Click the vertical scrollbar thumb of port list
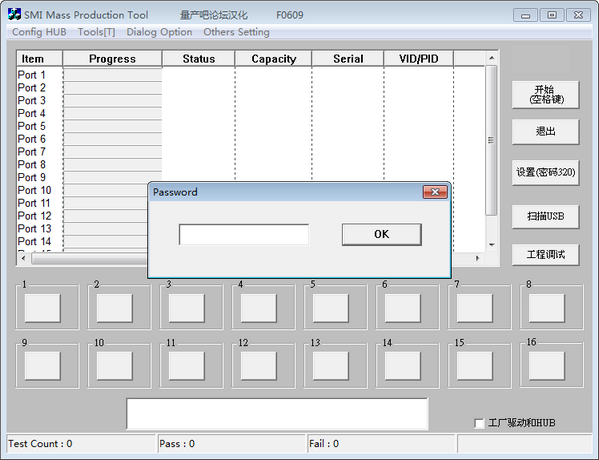 492,140
